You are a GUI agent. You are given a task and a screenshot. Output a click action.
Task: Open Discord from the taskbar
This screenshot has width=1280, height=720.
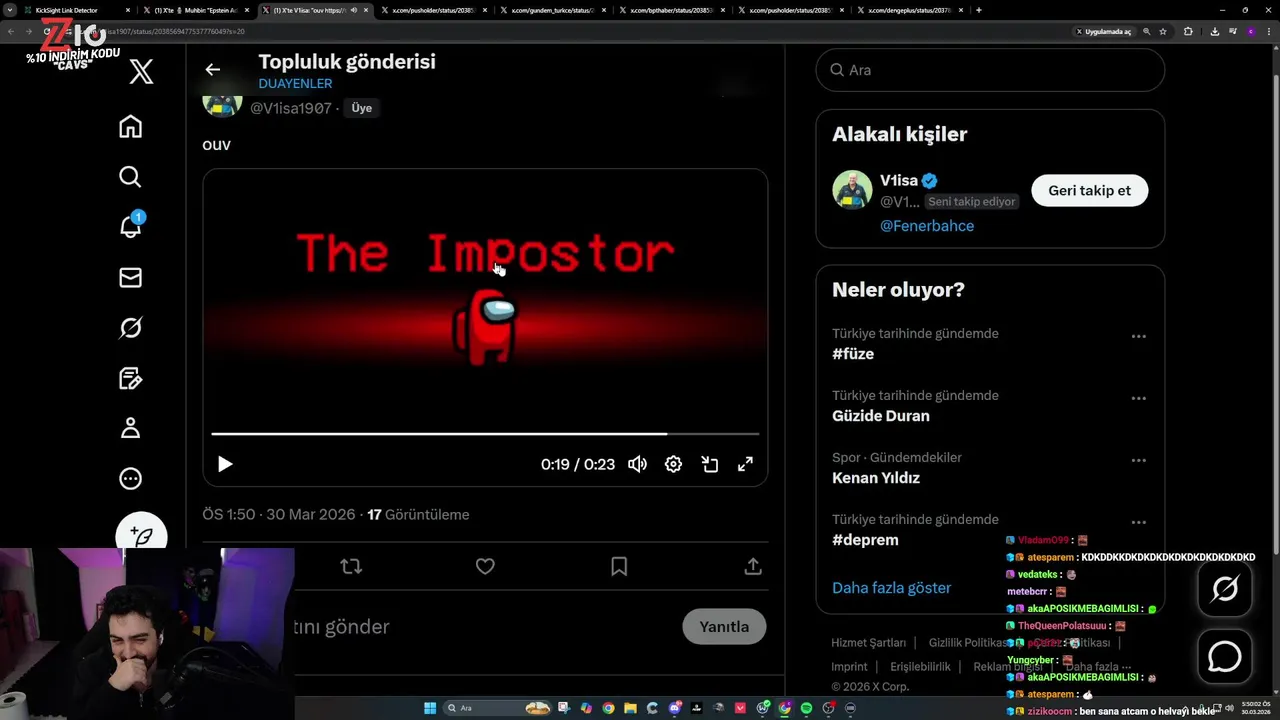click(675, 708)
